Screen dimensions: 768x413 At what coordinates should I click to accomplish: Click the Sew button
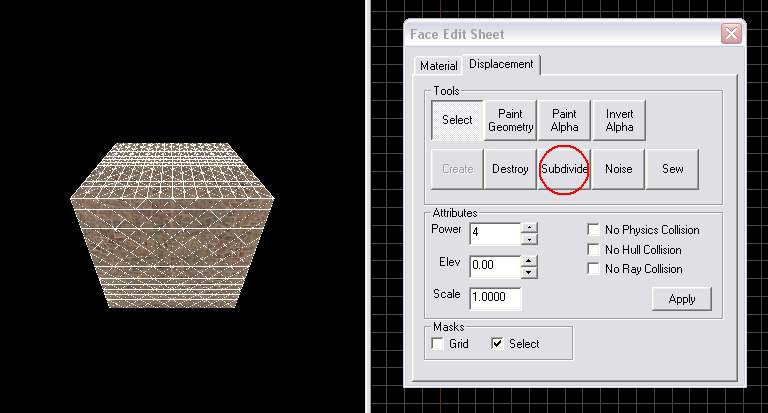672,169
